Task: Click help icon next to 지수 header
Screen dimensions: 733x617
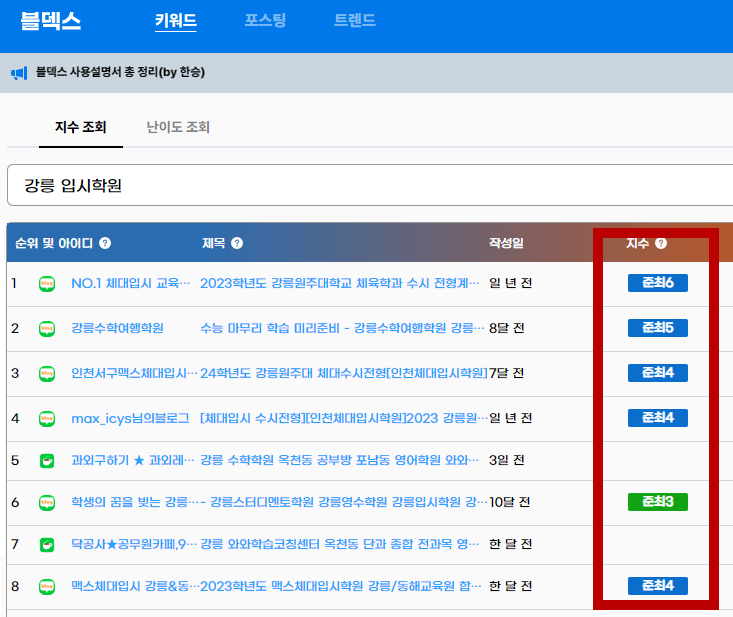Action: pyautogui.click(x=661, y=243)
